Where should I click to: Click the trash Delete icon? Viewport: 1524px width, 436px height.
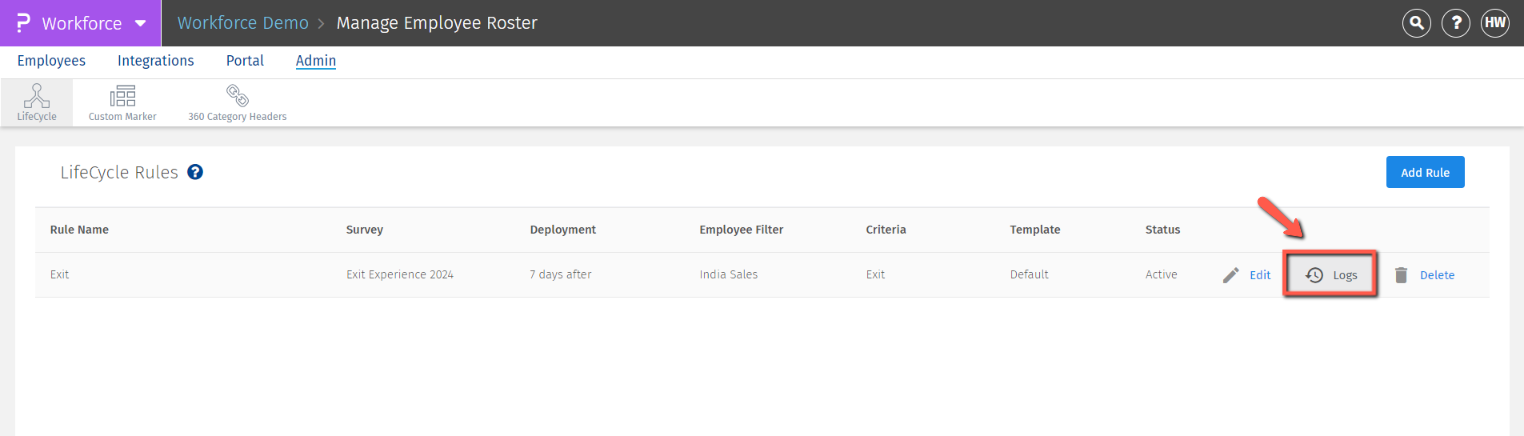tap(1401, 275)
